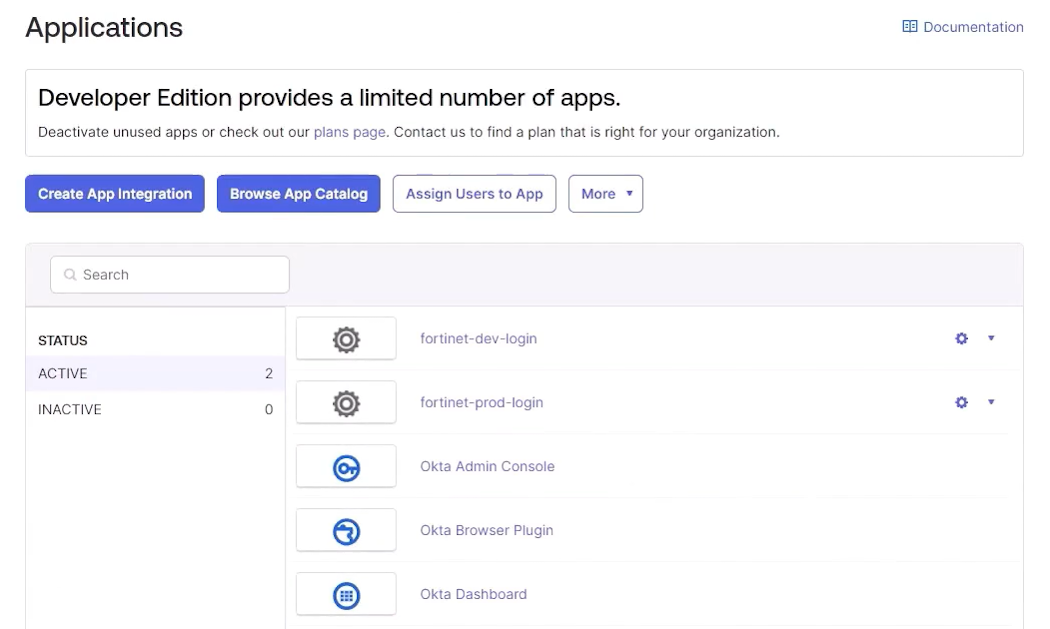The width and height of the screenshot is (1050, 629).
Task: Expand the fortinet-dev-login actions dropdown arrow
Action: tap(991, 338)
